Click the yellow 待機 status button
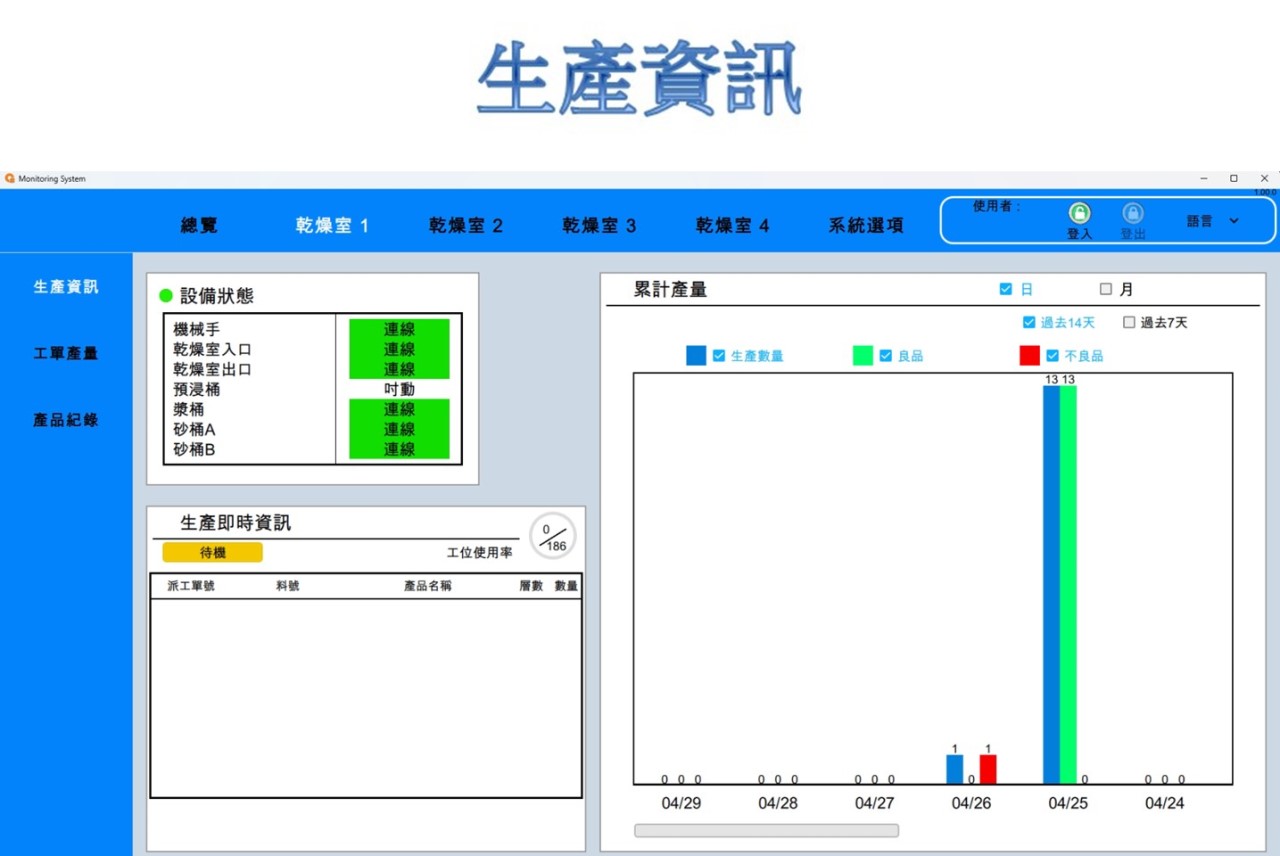Image resolution: width=1280 pixels, height=856 pixels. [x=213, y=553]
